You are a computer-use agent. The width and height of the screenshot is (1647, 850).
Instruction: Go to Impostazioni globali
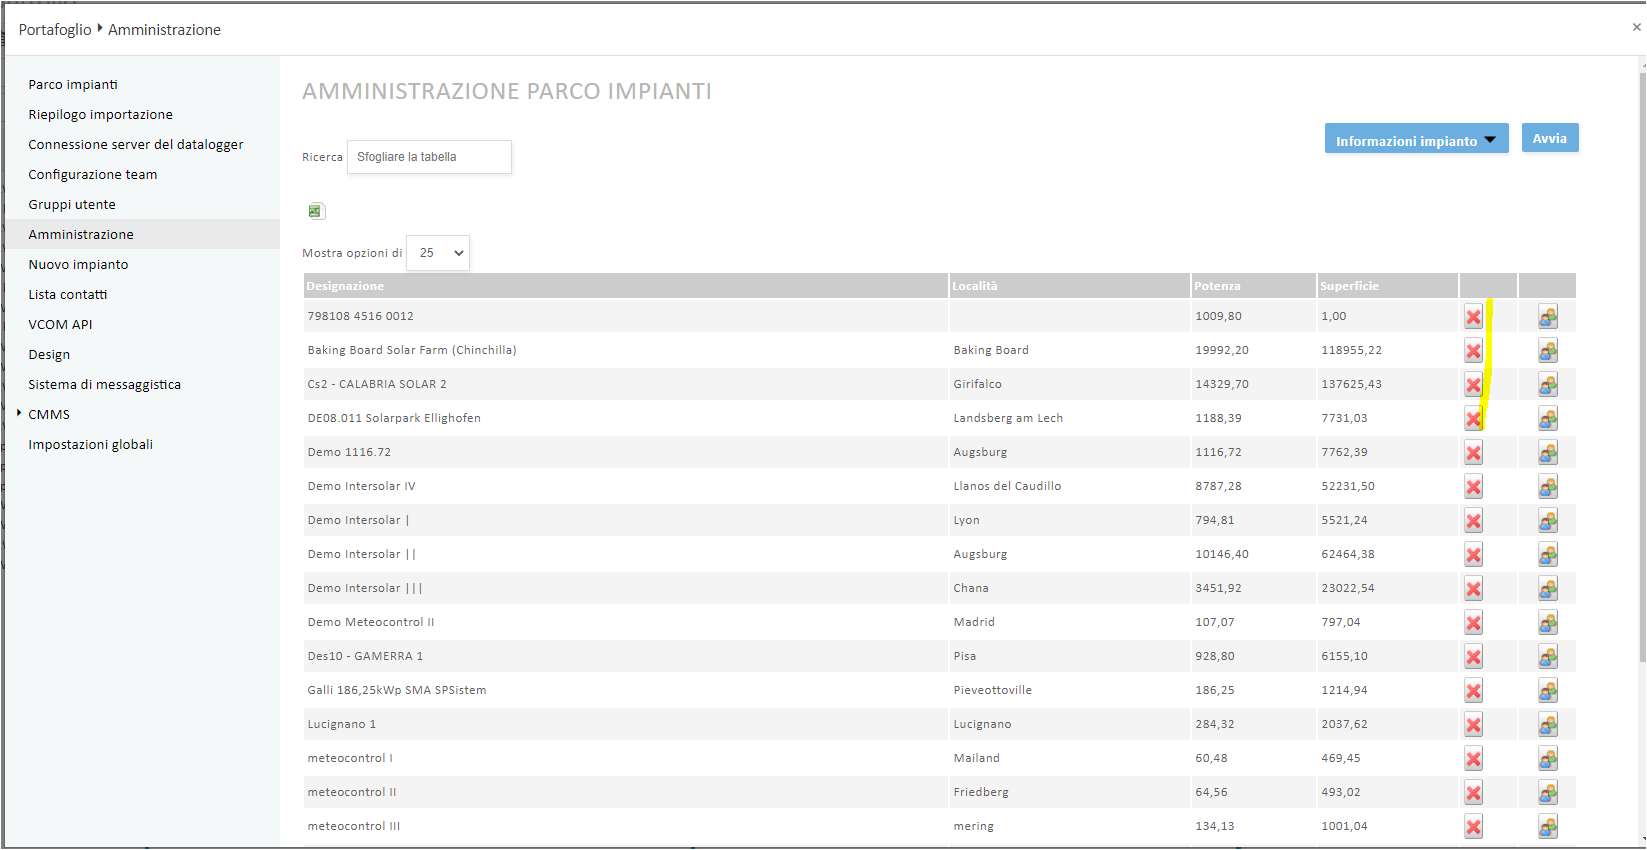(90, 445)
